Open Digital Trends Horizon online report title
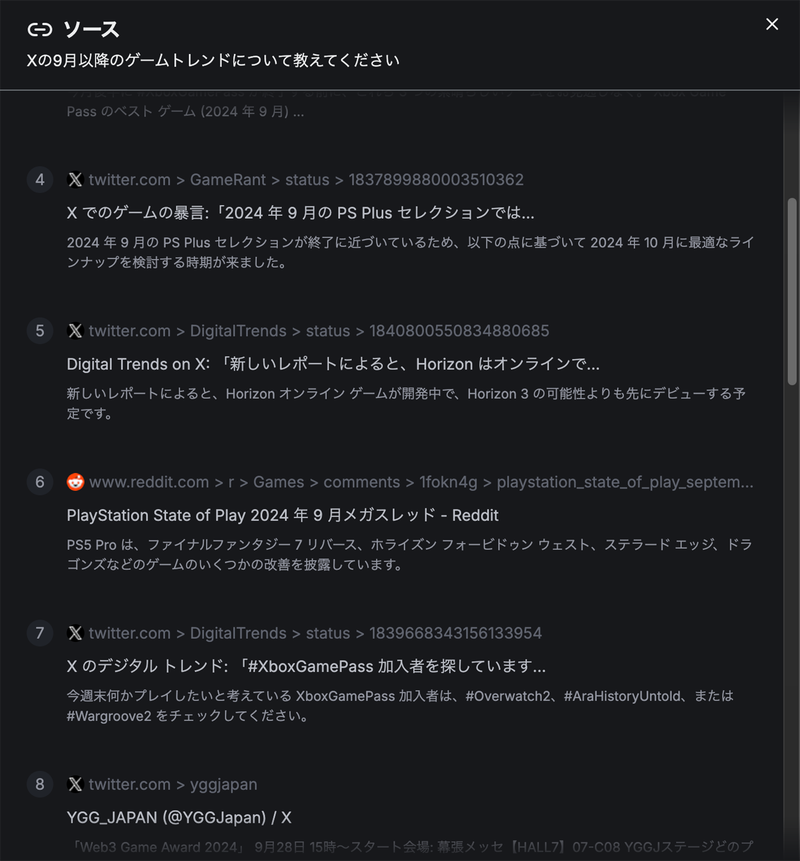The image size is (800, 861). click(333, 364)
